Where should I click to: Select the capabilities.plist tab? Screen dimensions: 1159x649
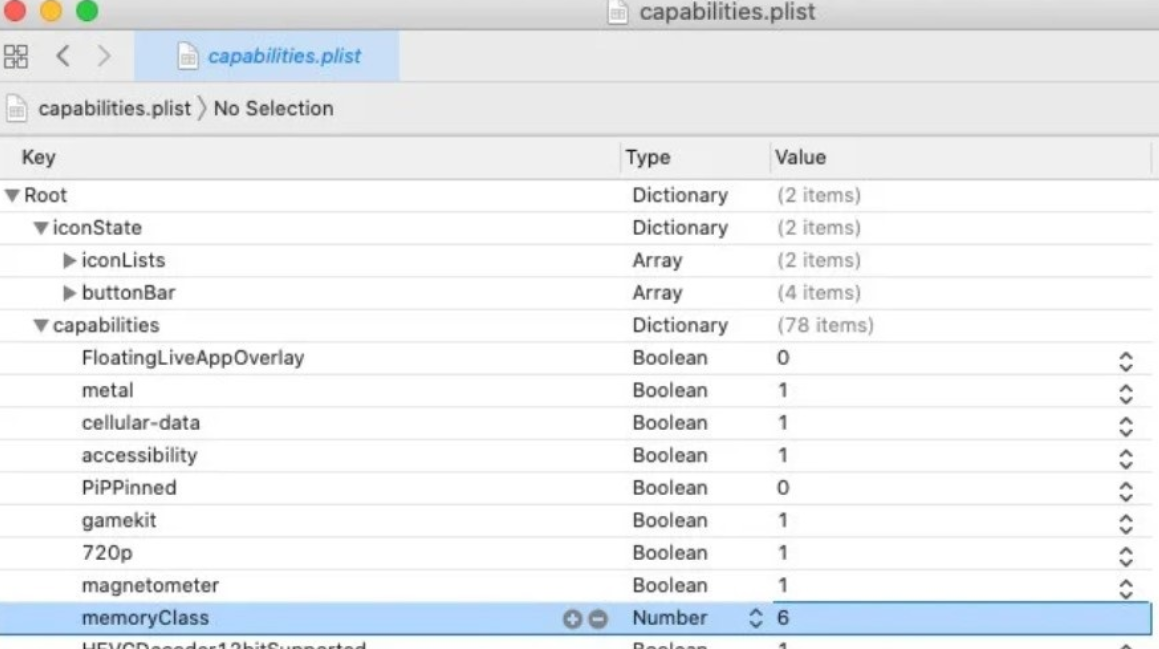point(268,57)
